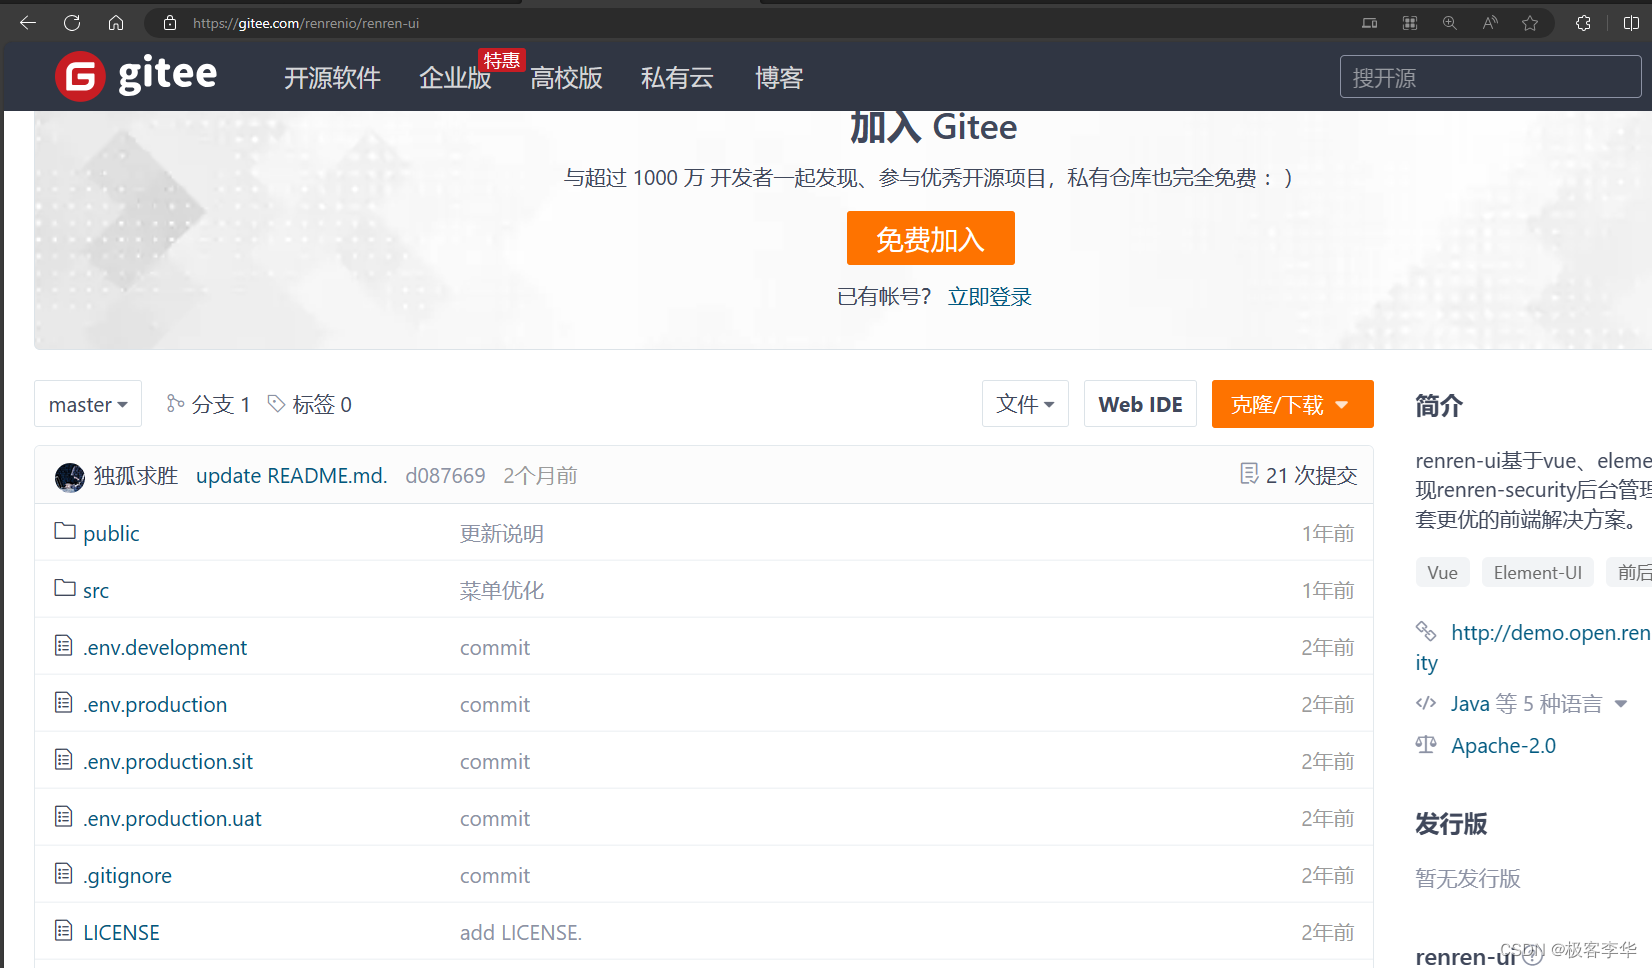This screenshot has height=968, width=1652.
Task: Click the device cast icon in address bar
Action: pos(1370,23)
